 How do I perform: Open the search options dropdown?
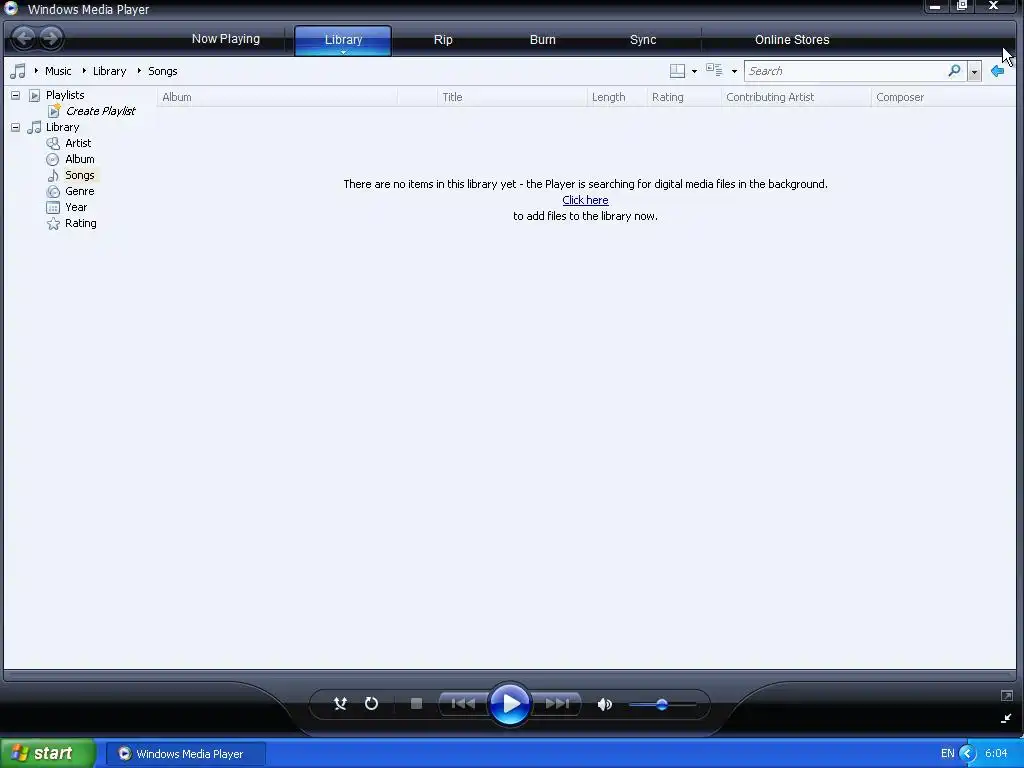point(974,71)
